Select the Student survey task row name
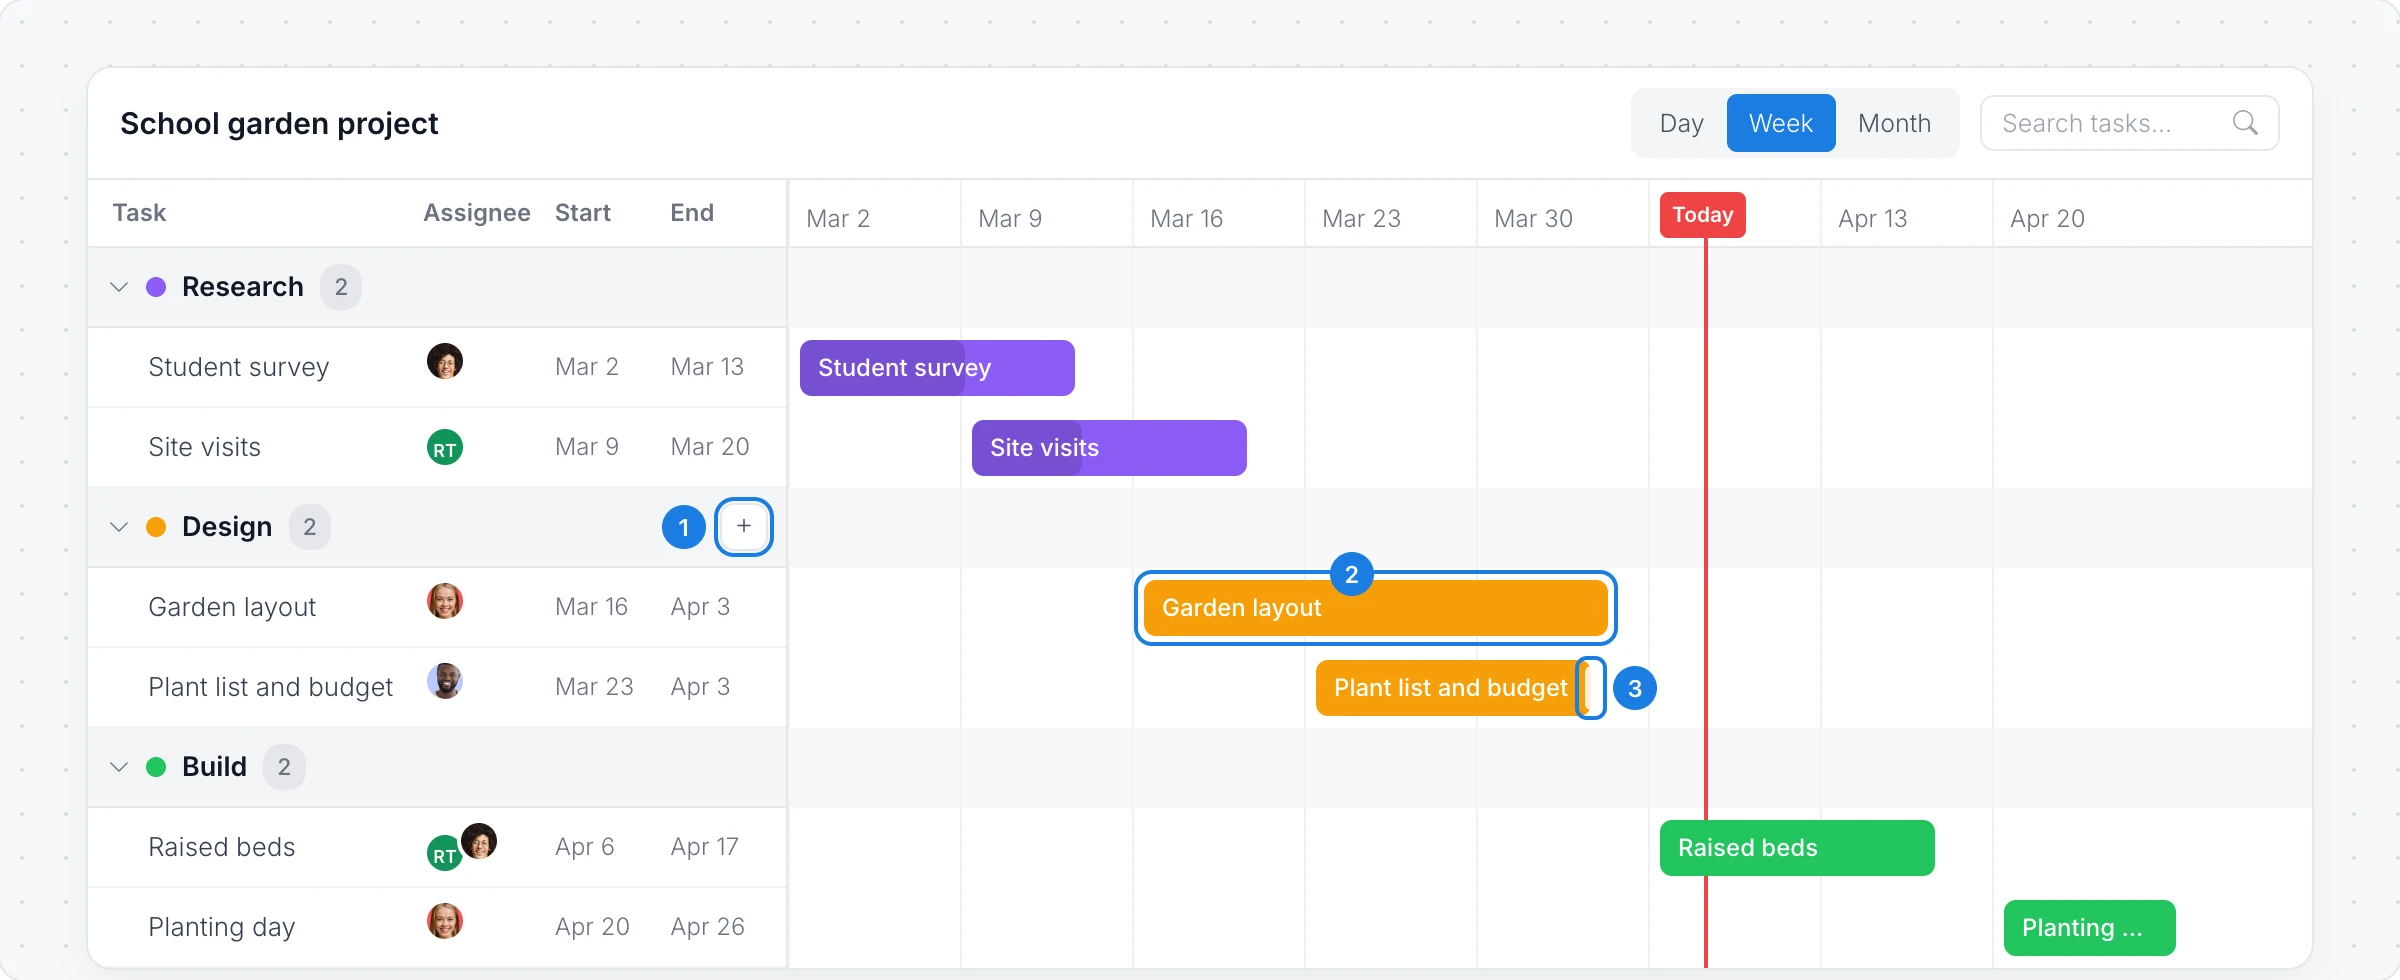Image resolution: width=2400 pixels, height=980 pixels. (x=239, y=367)
